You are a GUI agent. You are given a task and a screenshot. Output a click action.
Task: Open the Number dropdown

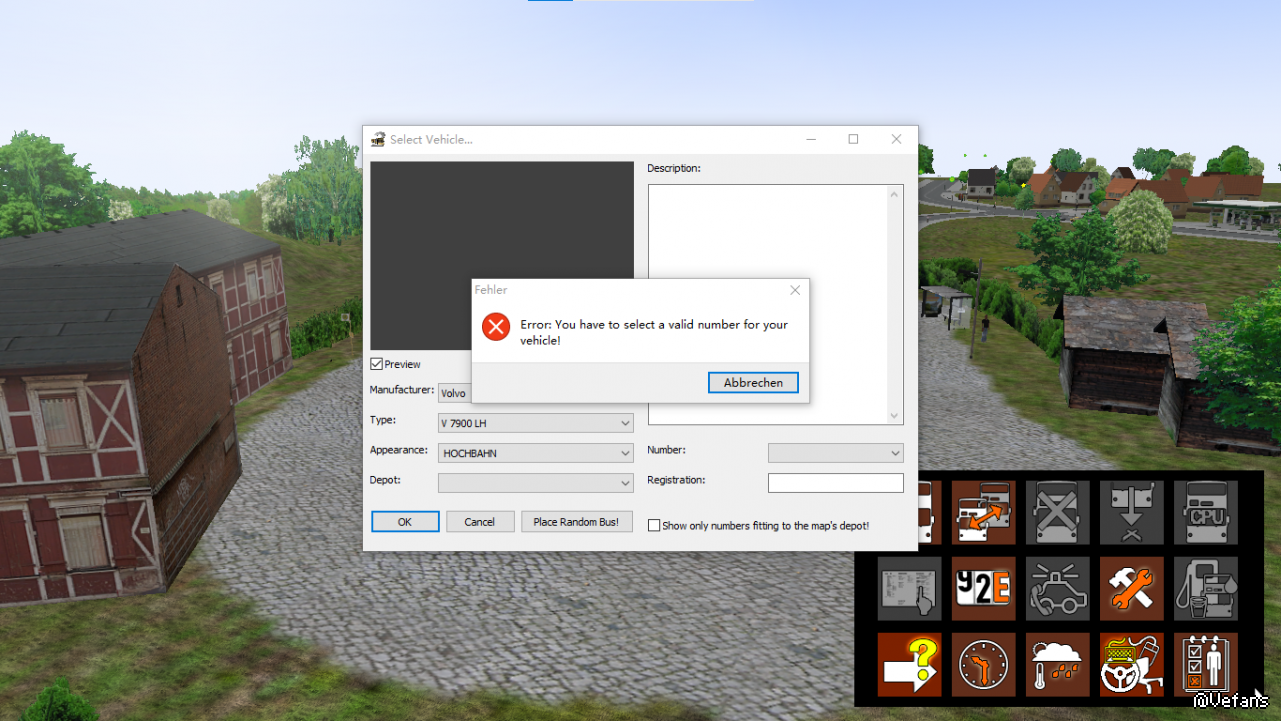point(836,453)
